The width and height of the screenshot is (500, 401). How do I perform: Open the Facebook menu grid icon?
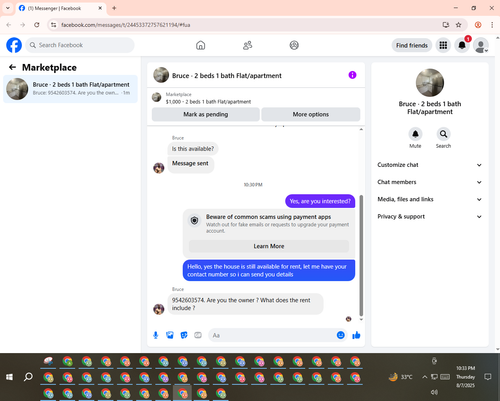click(x=443, y=45)
